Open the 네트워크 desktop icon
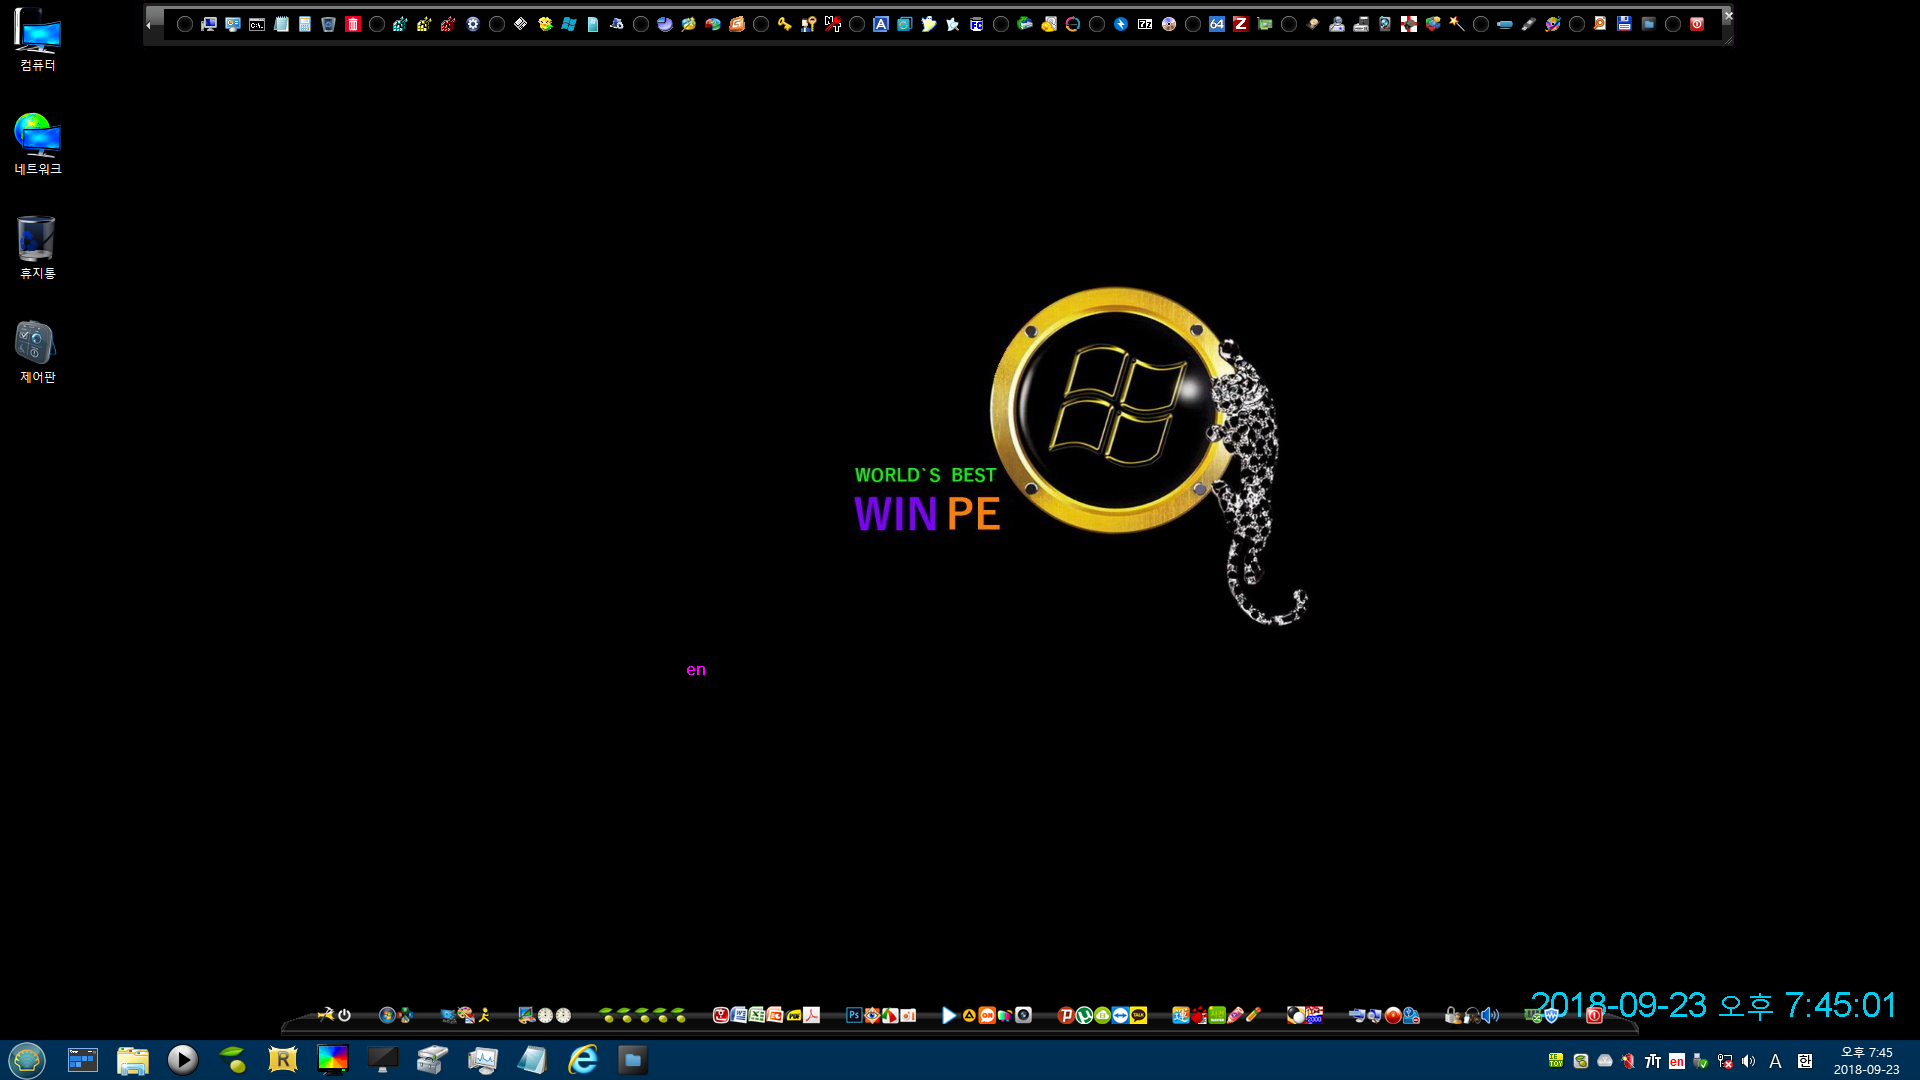 (x=38, y=144)
